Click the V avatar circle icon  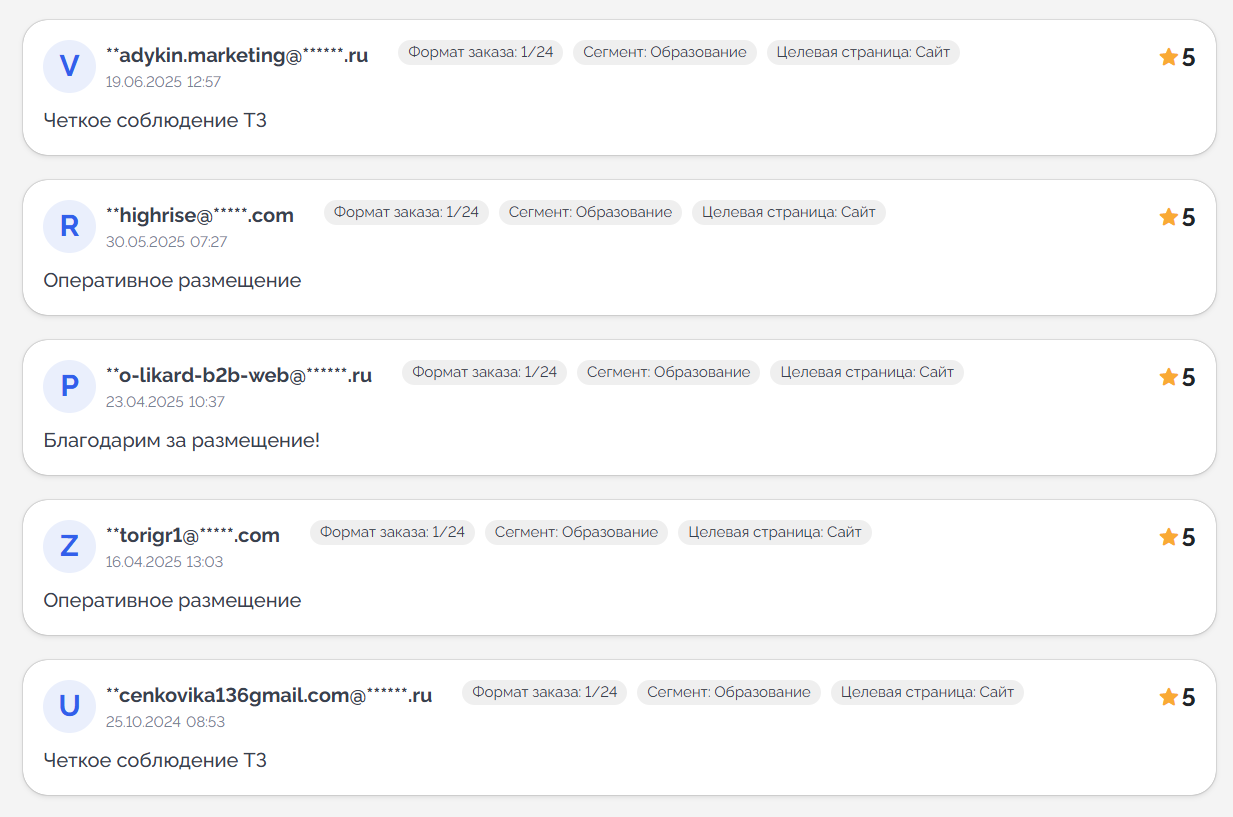click(69, 66)
